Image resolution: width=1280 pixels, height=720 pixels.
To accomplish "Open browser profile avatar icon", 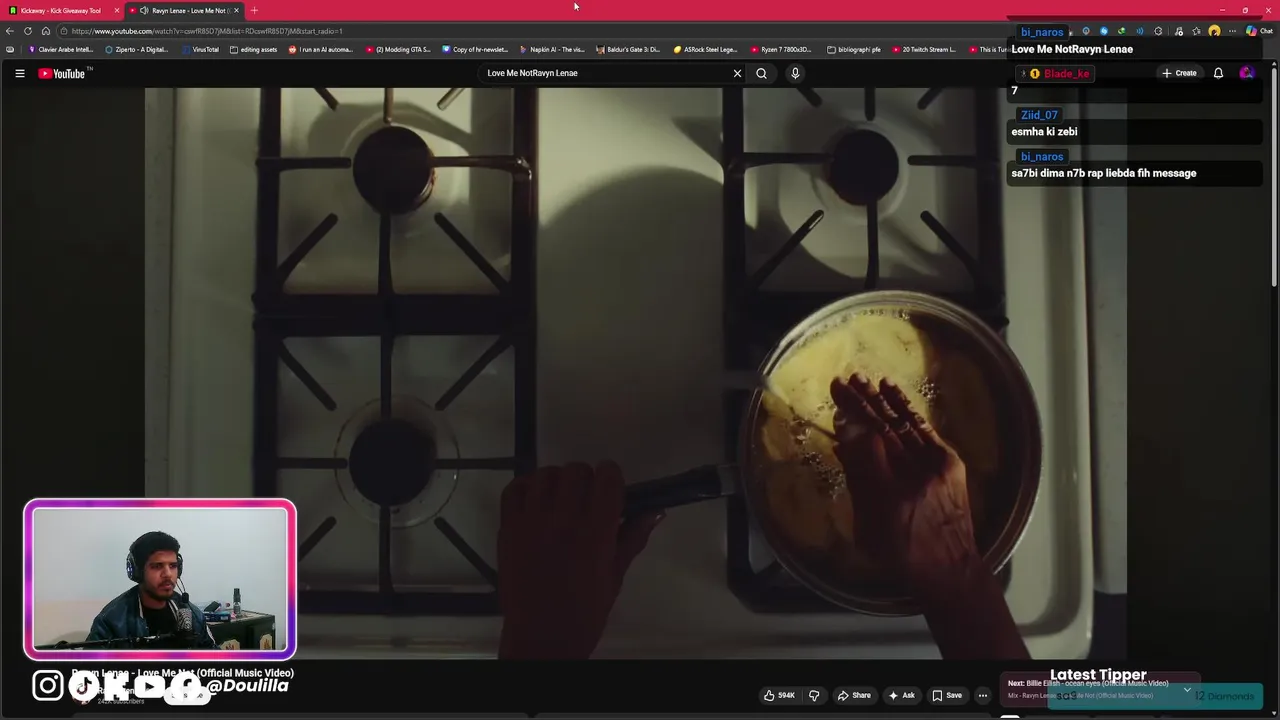I will (1214, 31).
